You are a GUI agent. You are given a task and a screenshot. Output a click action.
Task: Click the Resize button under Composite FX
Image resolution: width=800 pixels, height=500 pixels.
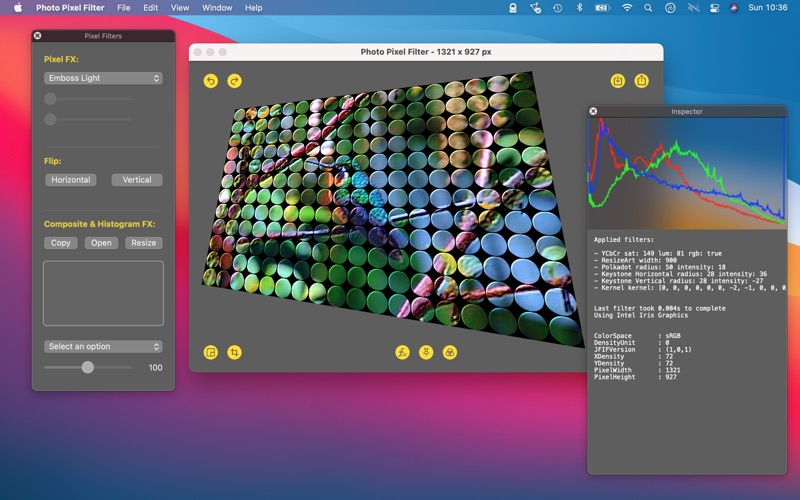click(x=144, y=243)
